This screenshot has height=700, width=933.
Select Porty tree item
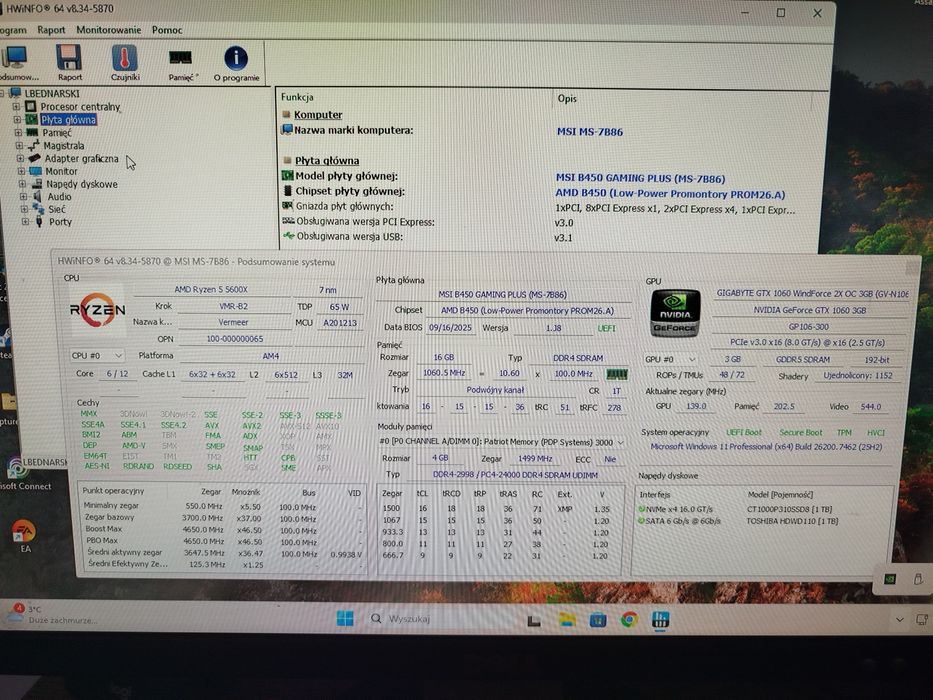(60, 221)
